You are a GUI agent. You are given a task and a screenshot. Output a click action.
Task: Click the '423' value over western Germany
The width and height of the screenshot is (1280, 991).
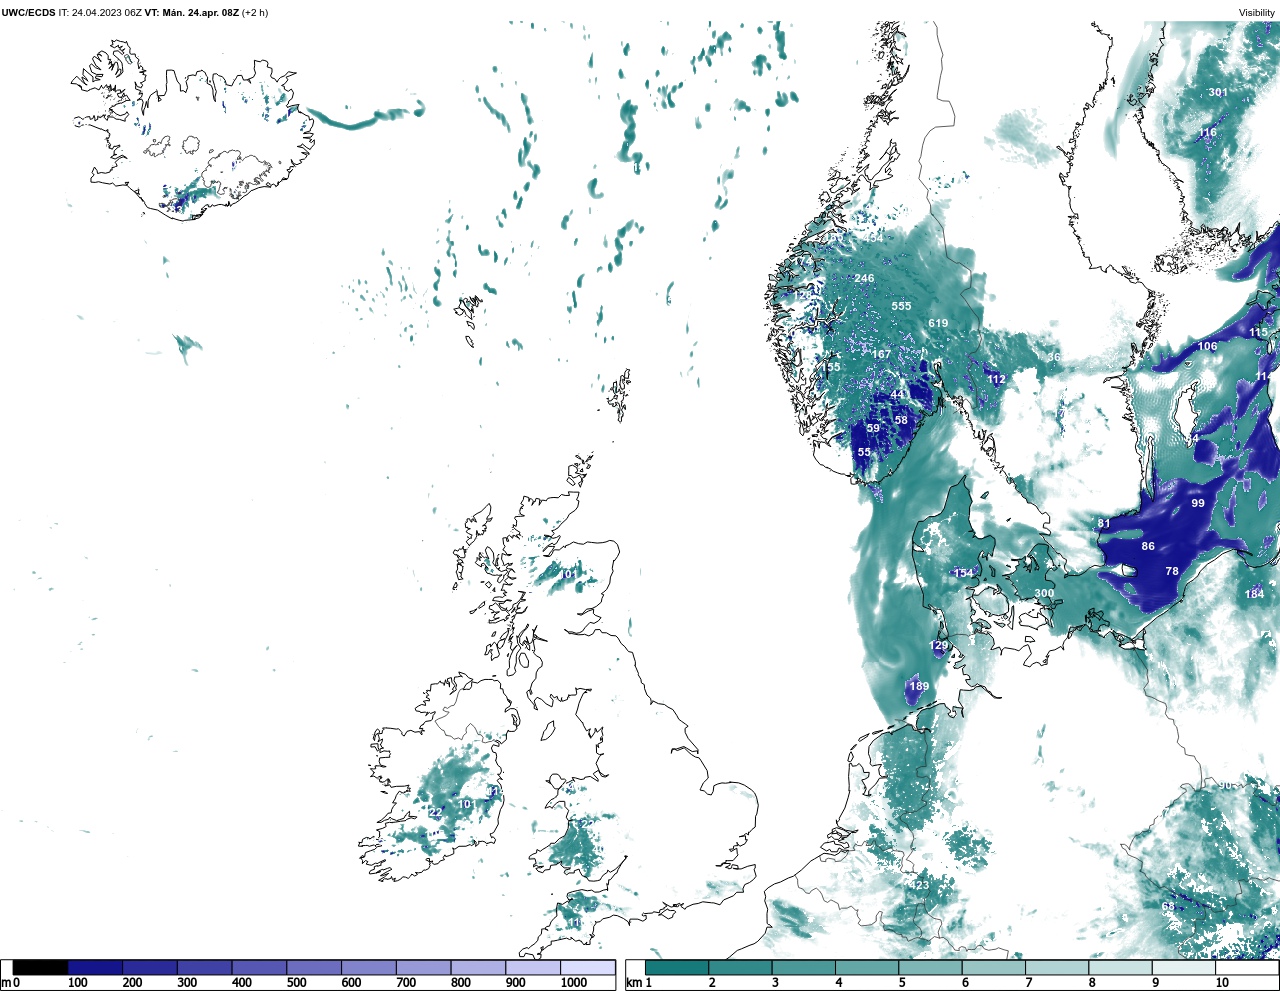[919, 886]
